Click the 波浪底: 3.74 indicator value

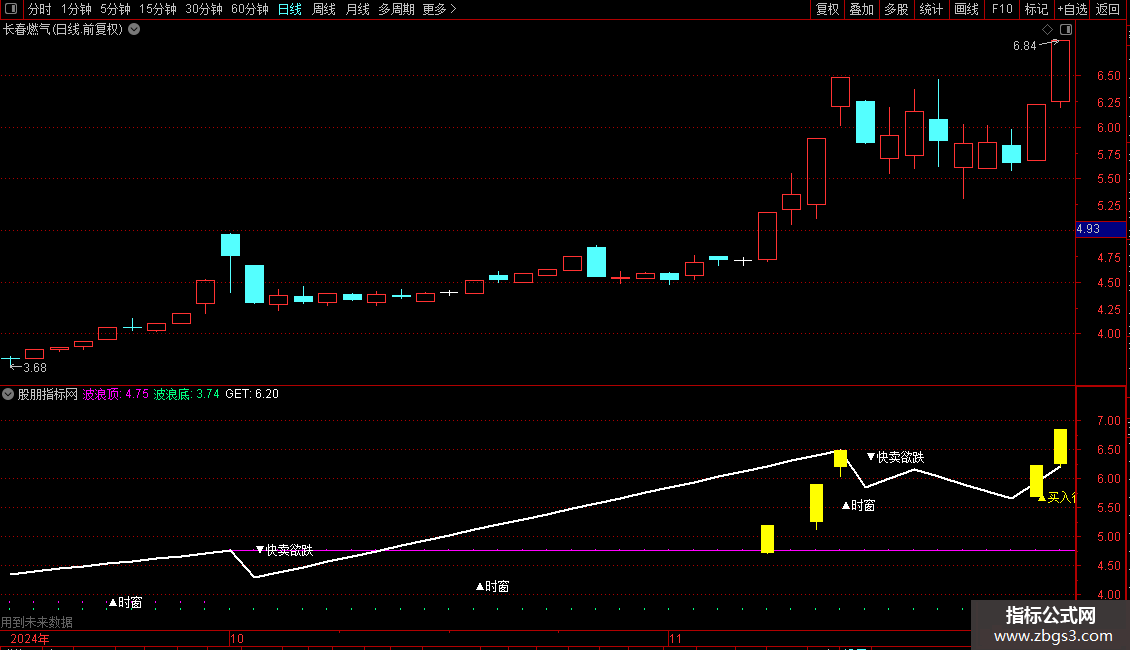pyautogui.click(x=186, y=394)
